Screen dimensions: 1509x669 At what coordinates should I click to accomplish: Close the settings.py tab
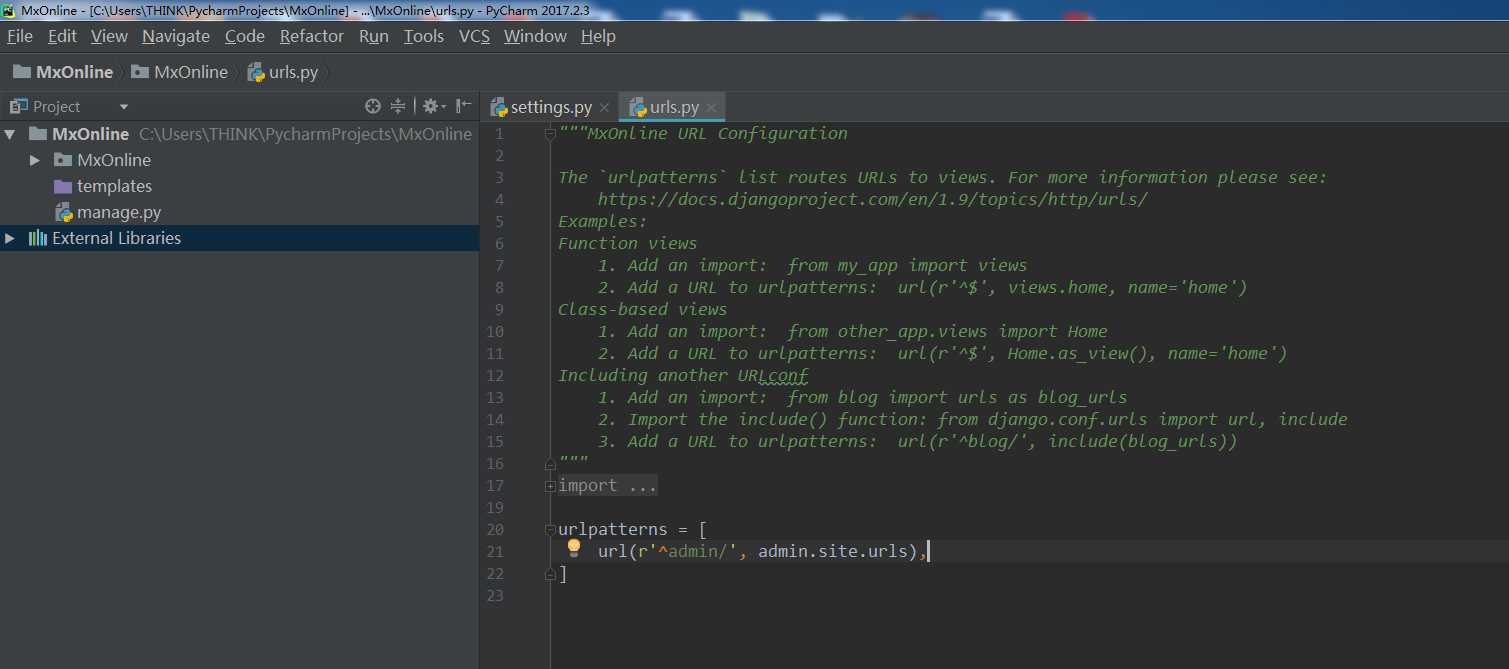(x=604, y=108)
